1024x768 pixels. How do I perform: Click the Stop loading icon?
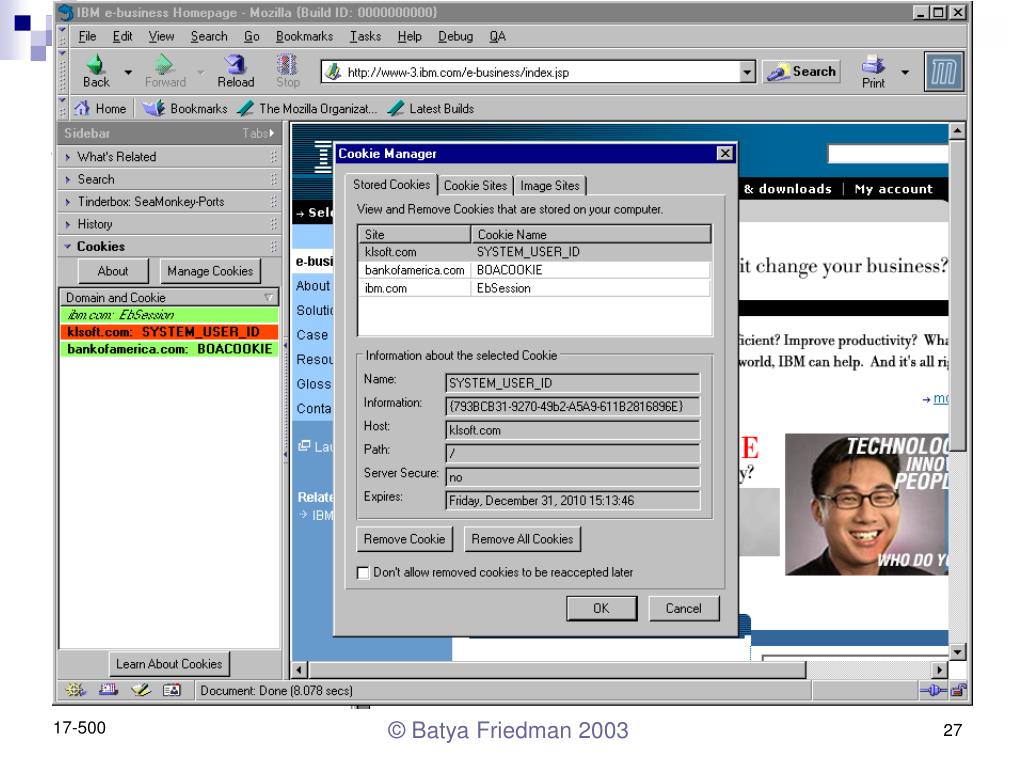pos(287,64)
